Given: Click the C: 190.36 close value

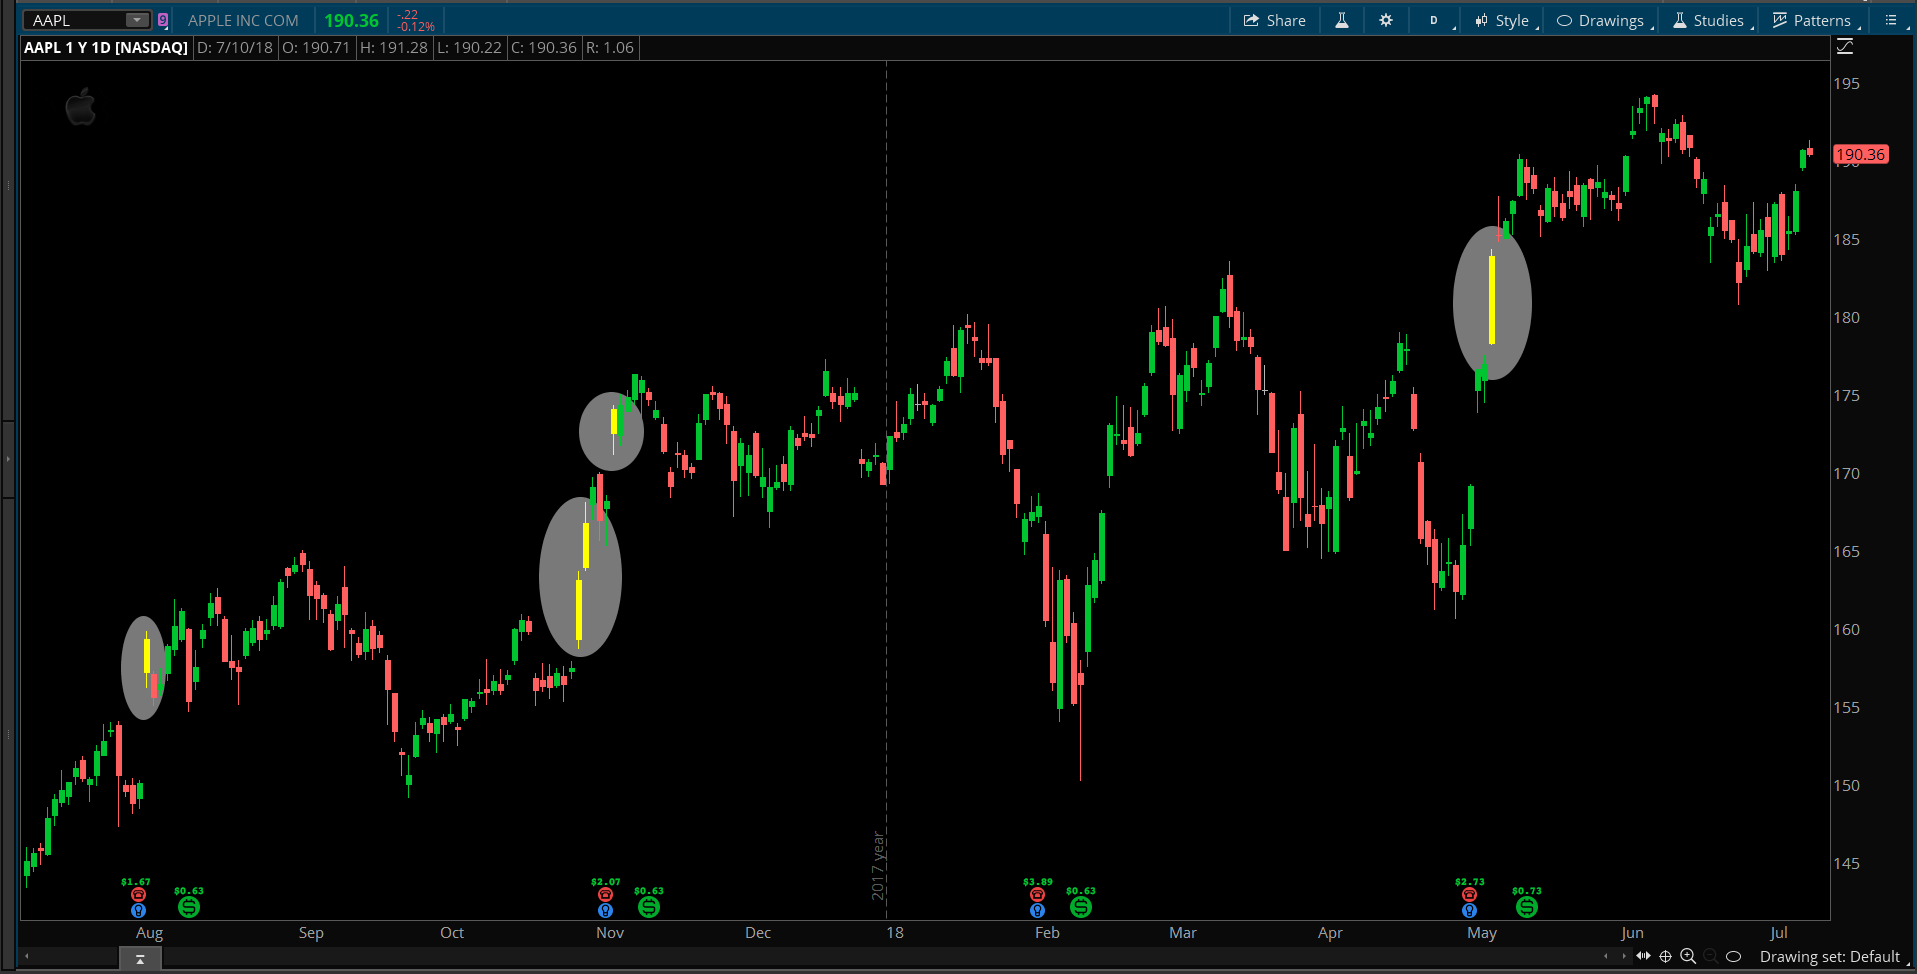Looking at the screenshot, I should coord(544,48).
